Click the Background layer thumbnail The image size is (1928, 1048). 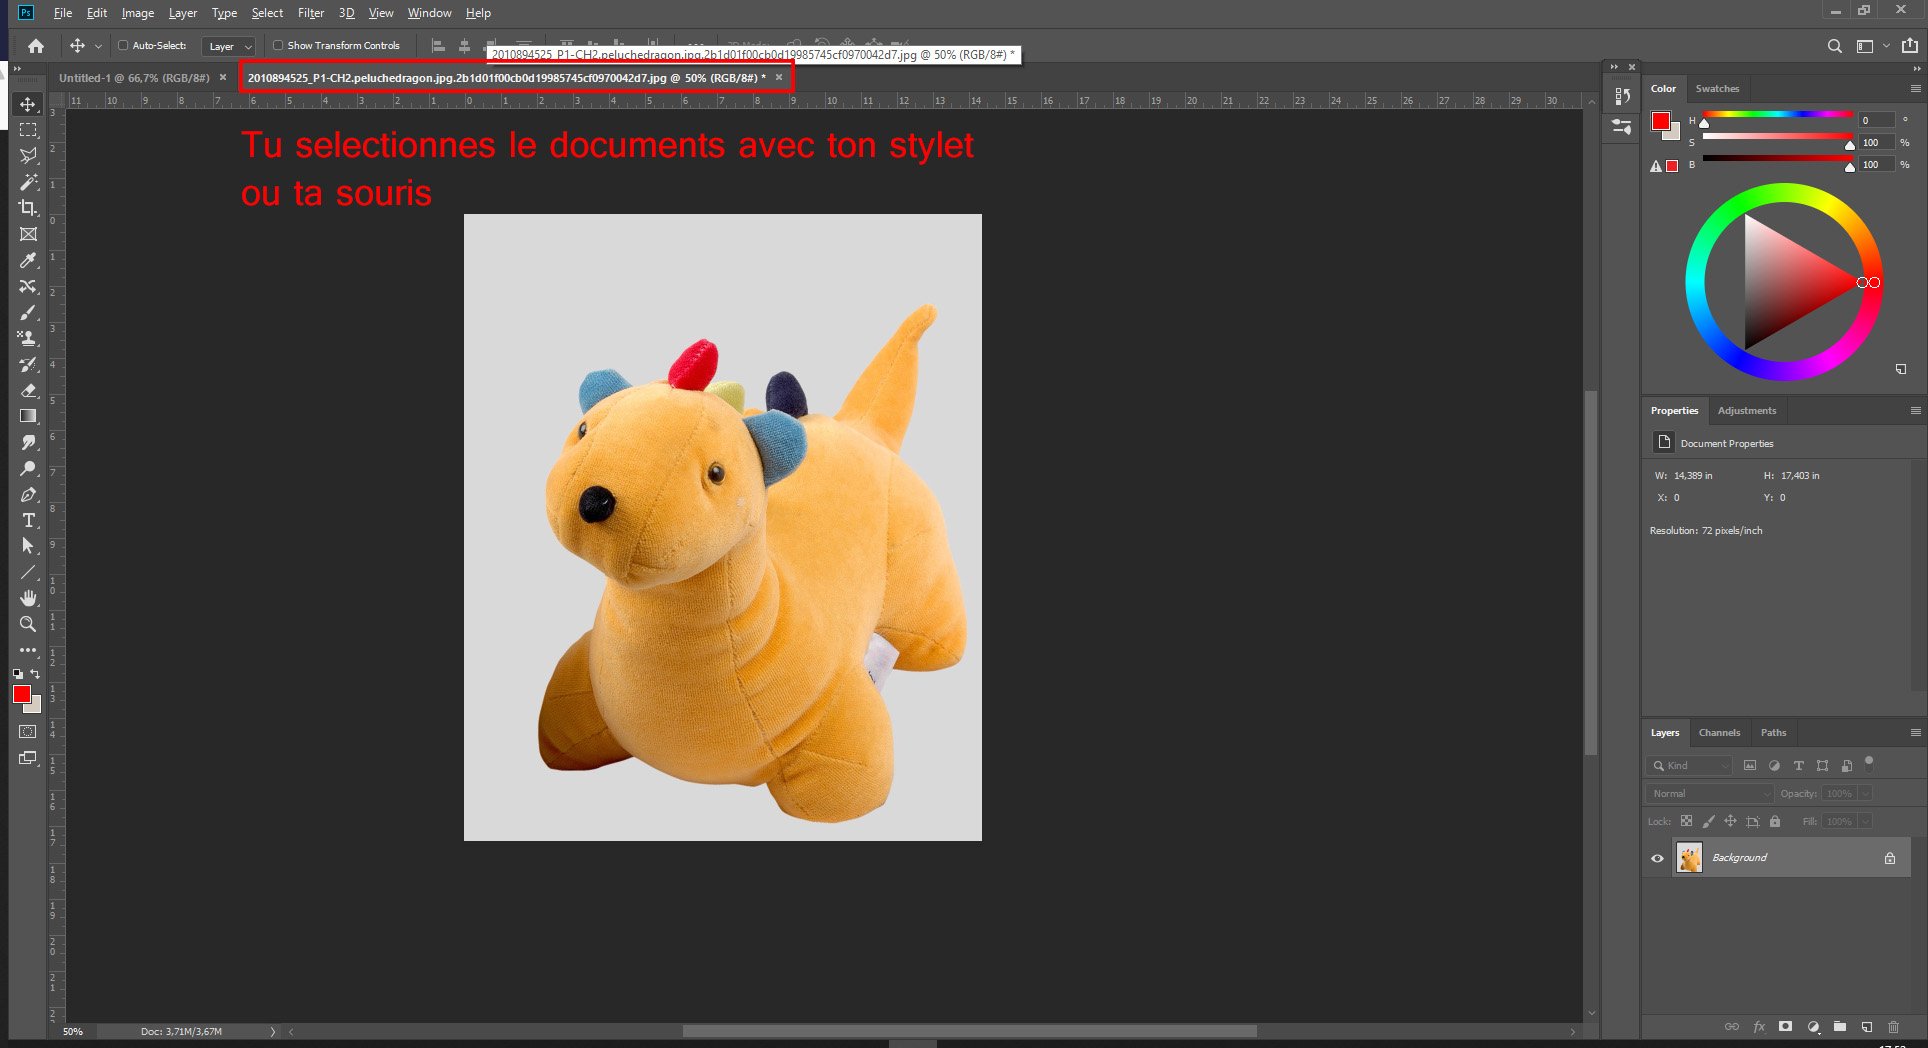[1689, 858]
